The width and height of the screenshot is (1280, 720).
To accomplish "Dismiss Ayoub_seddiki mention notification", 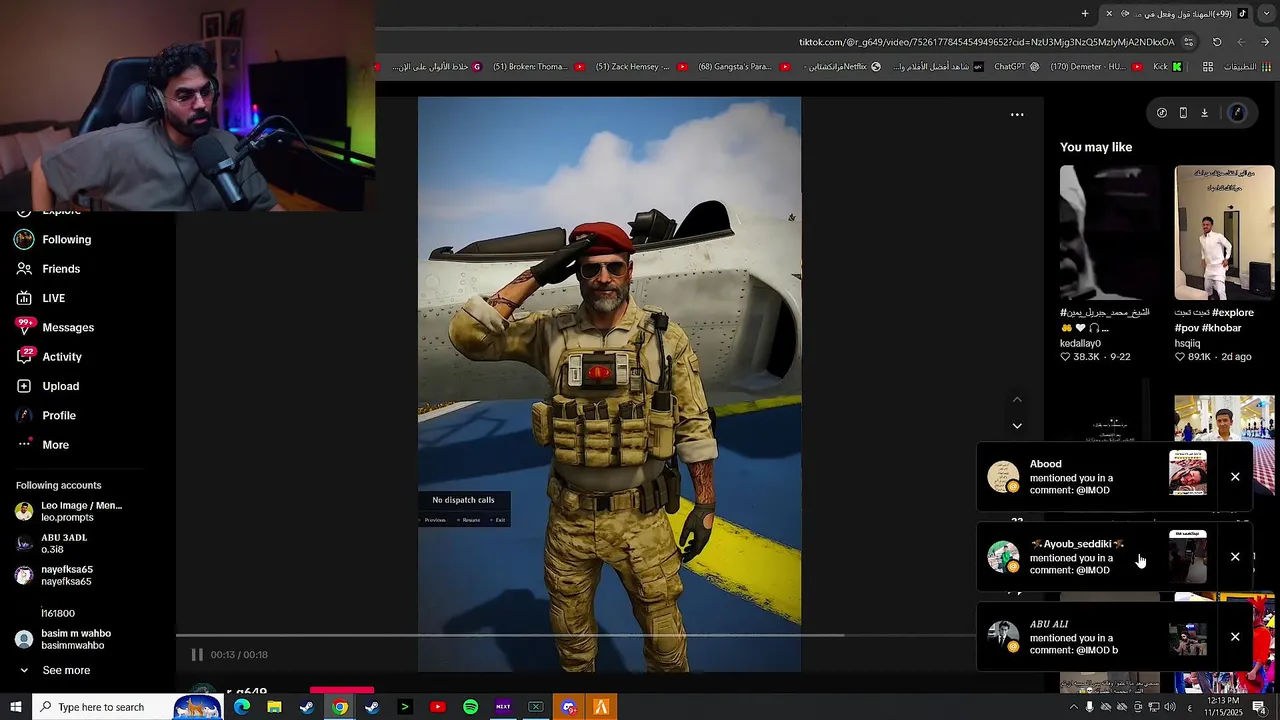I will click(x=1235, y=557).
